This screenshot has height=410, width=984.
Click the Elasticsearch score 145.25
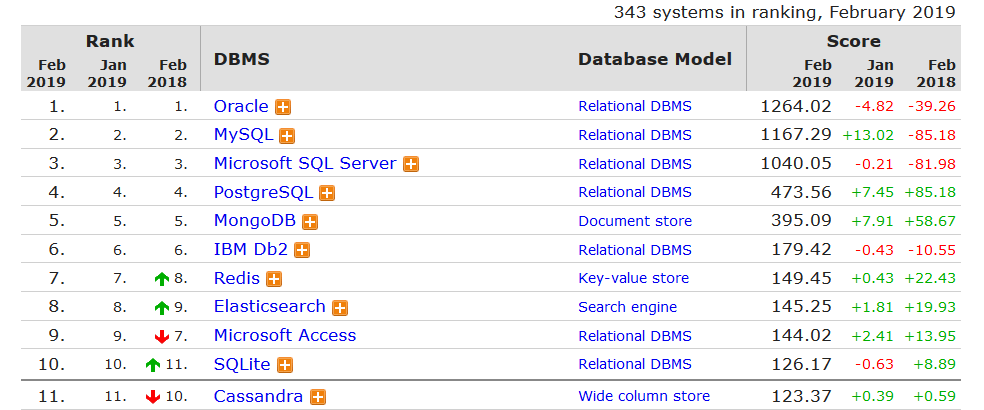801,308
